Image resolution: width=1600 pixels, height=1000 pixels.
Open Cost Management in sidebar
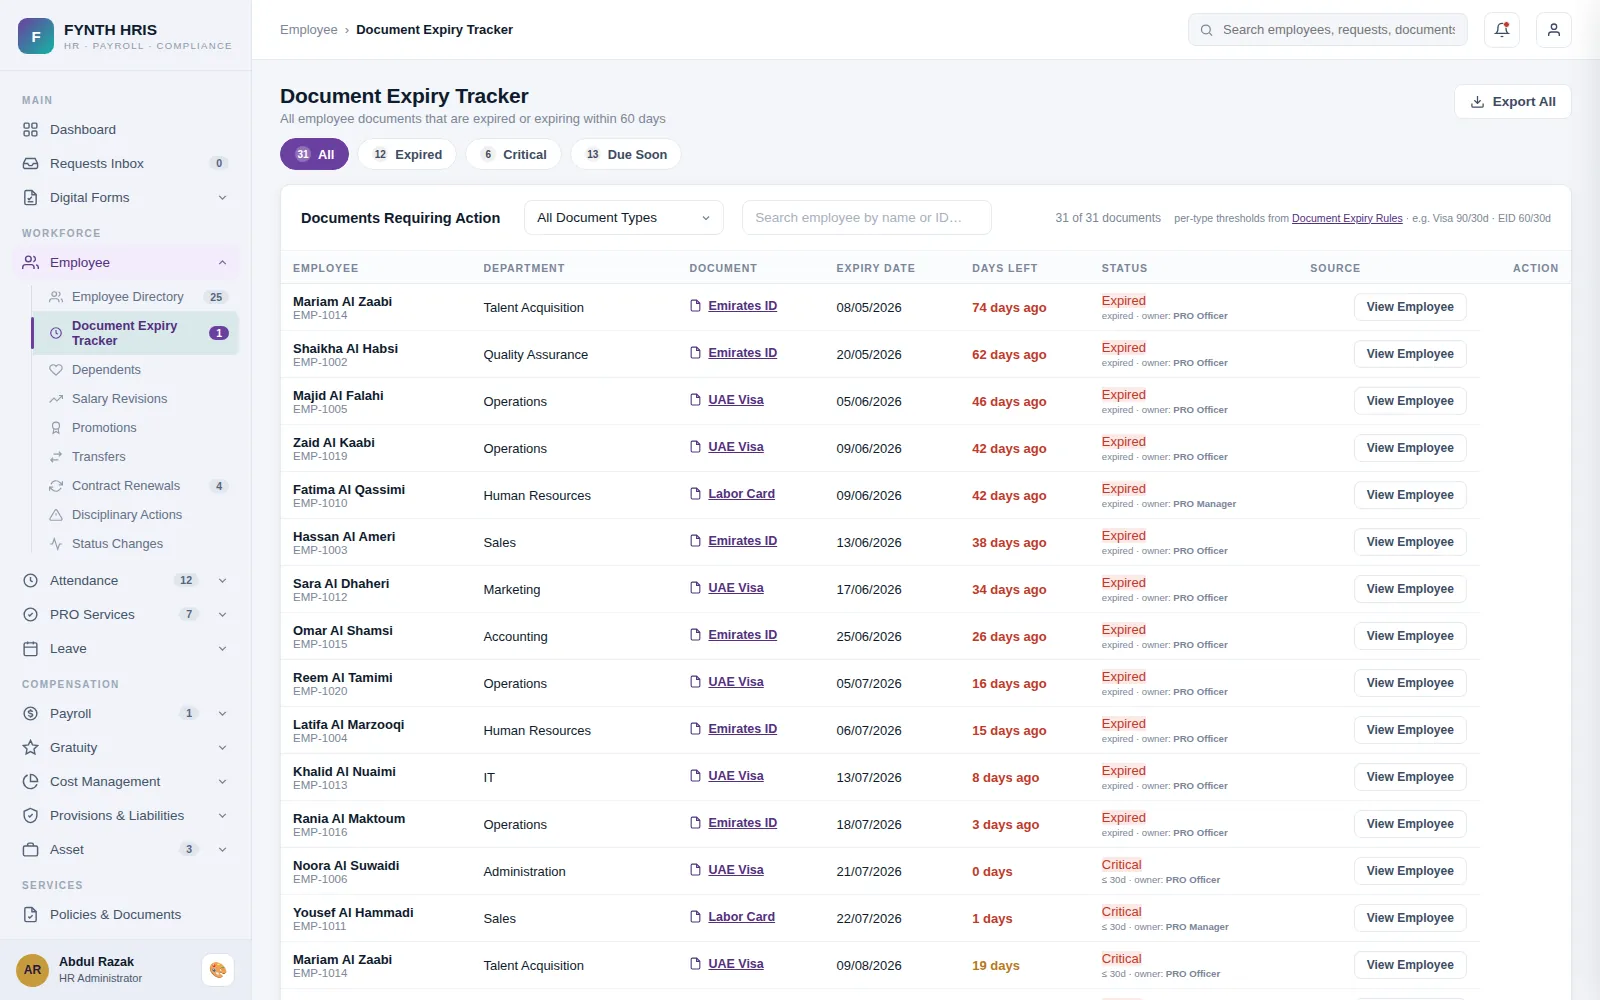(125, 782)
